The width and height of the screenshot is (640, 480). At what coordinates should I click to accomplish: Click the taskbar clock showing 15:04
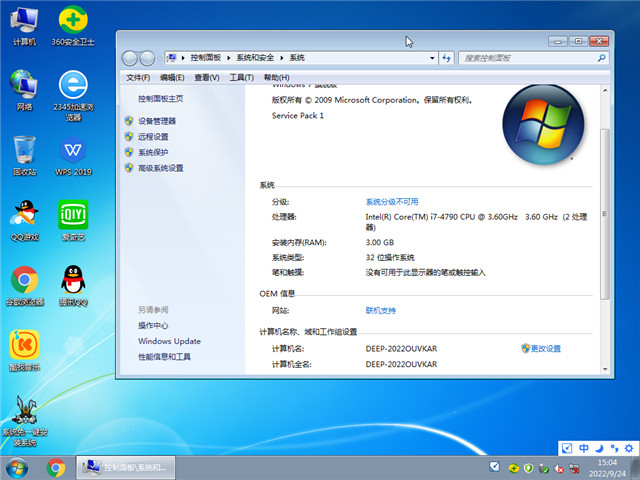[607, 468]
